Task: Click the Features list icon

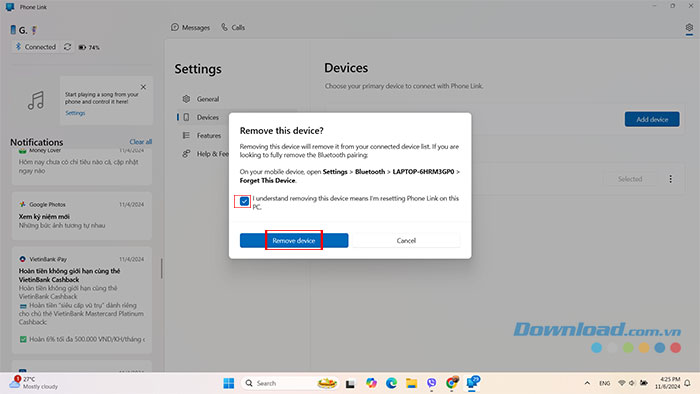Action: 186,135
